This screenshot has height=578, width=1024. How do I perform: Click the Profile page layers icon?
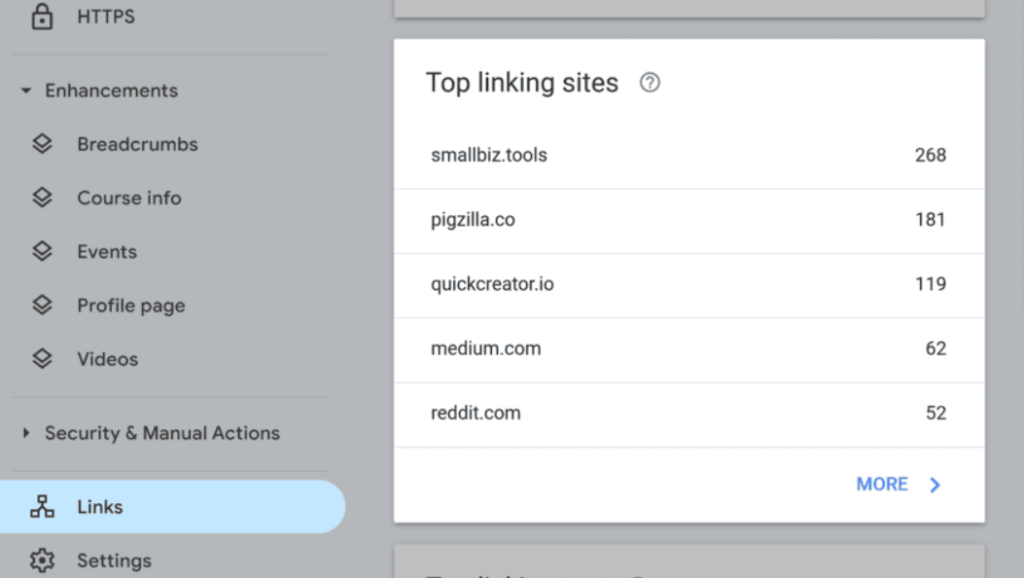pyautogui.click(x=42, y=305)
